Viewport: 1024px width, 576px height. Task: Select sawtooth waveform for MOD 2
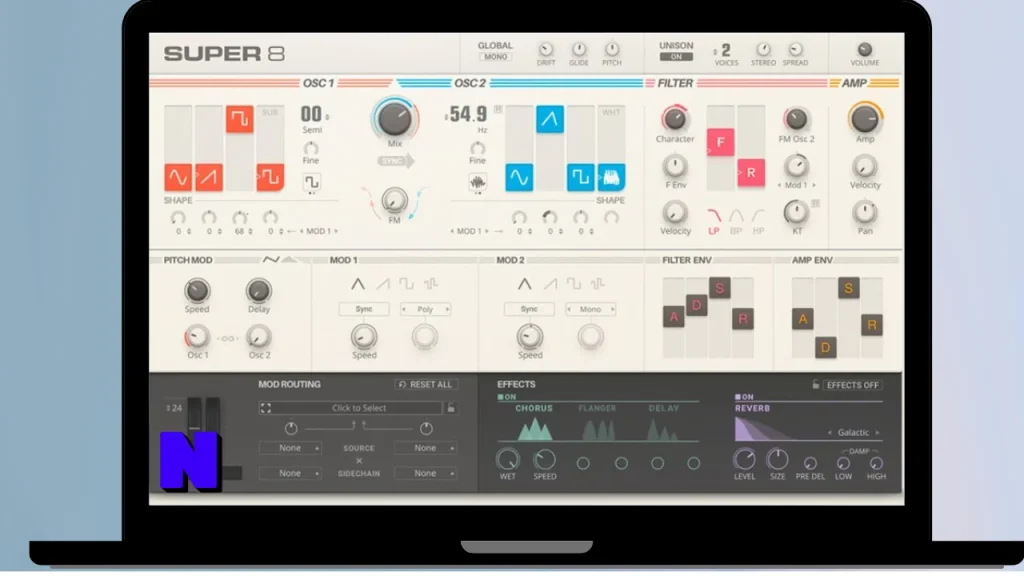[550, 284]
